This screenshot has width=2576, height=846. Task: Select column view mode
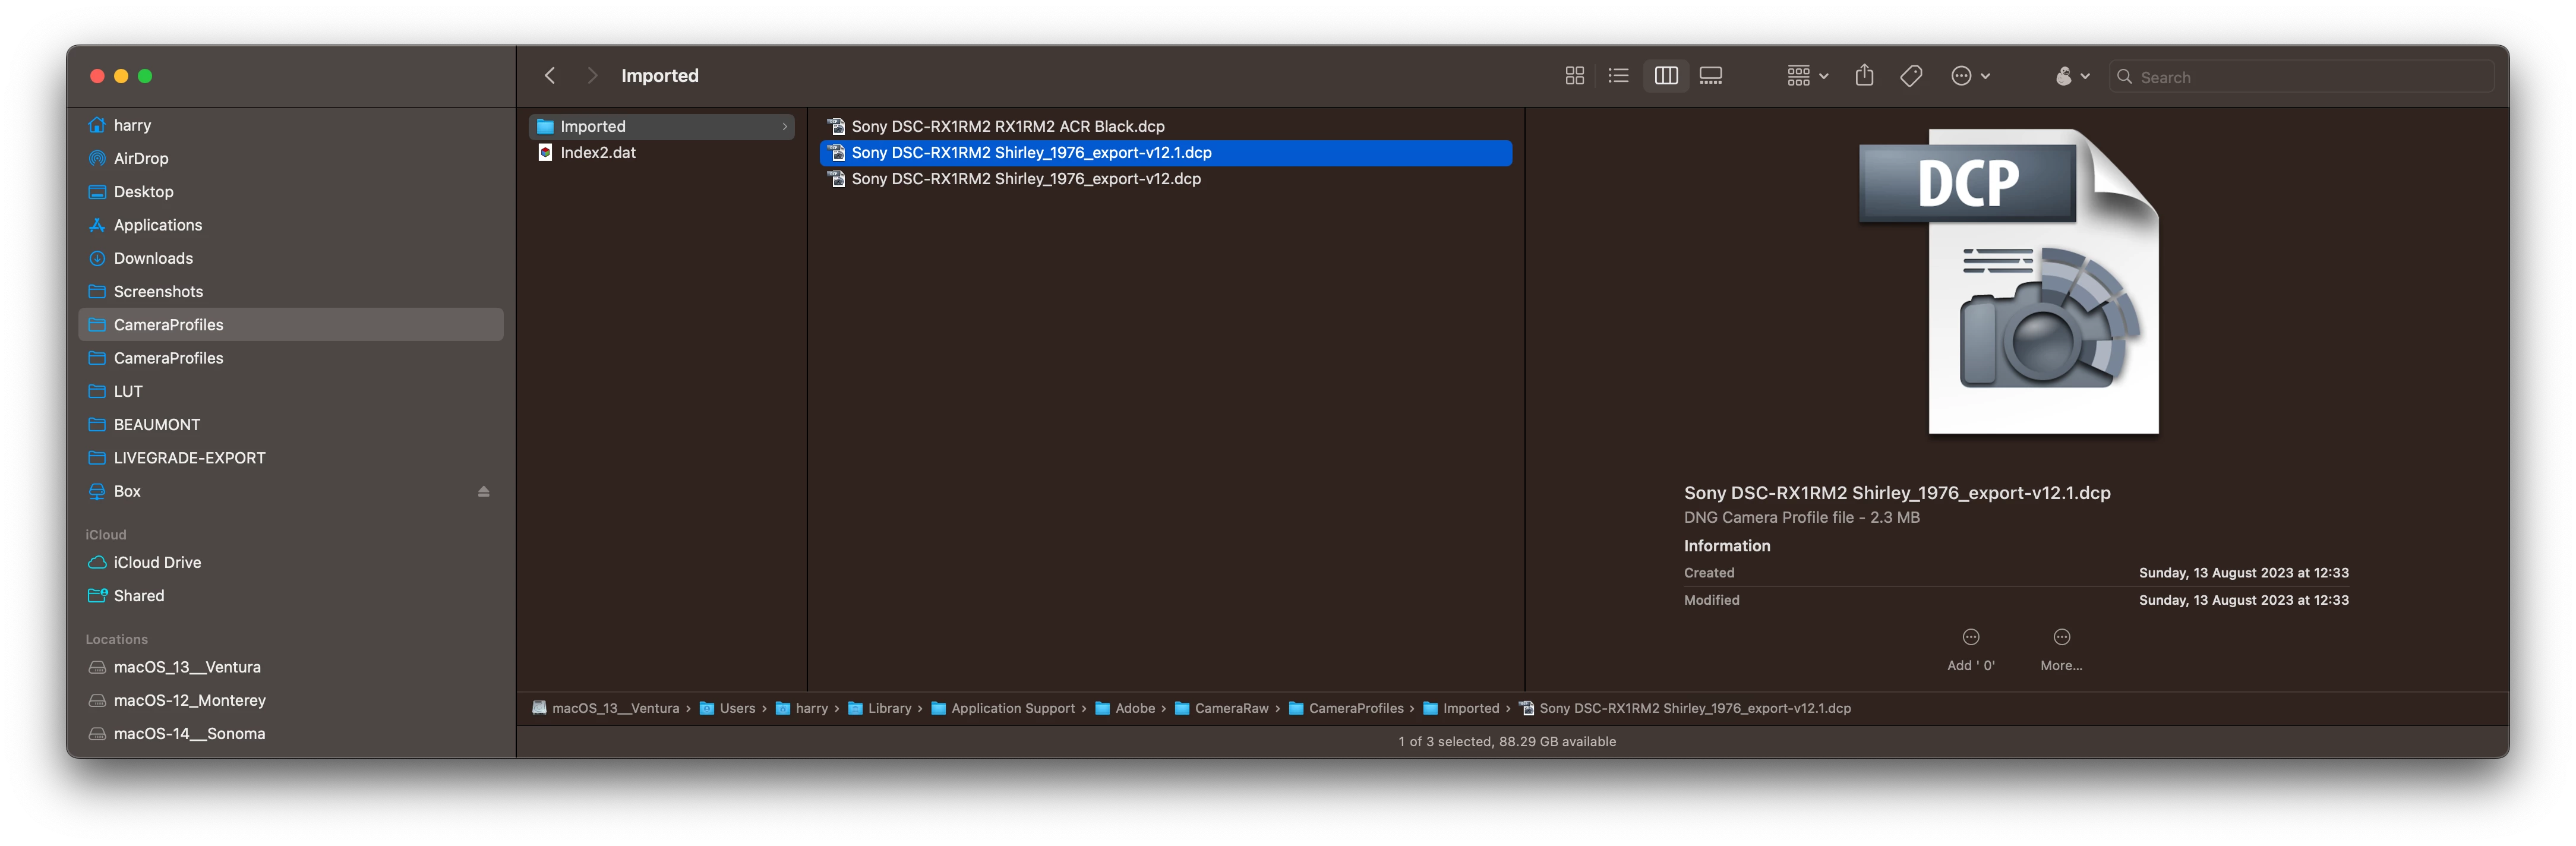point(1666,76)
